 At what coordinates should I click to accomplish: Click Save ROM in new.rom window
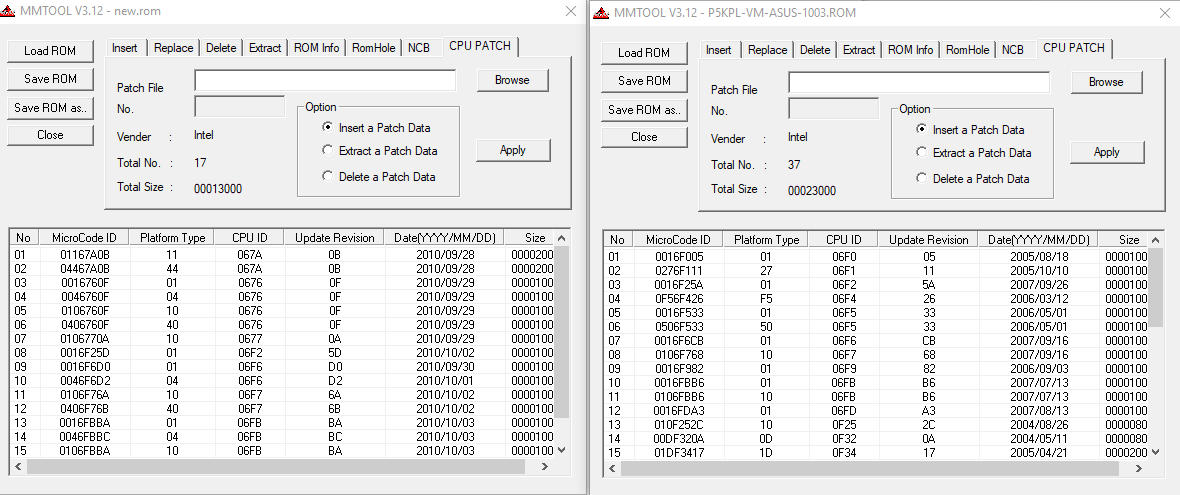click(50, 79)
